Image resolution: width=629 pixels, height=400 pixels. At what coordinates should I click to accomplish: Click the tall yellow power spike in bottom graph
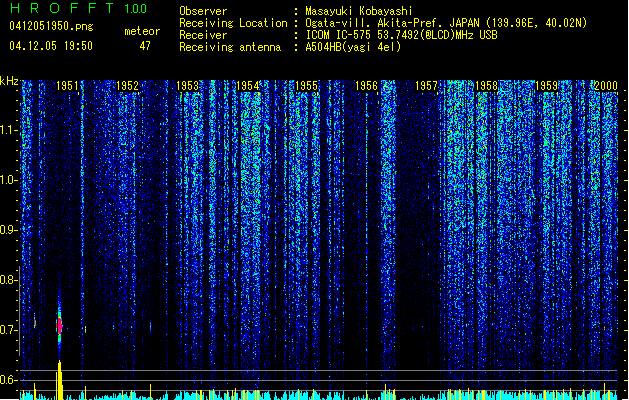59,380
